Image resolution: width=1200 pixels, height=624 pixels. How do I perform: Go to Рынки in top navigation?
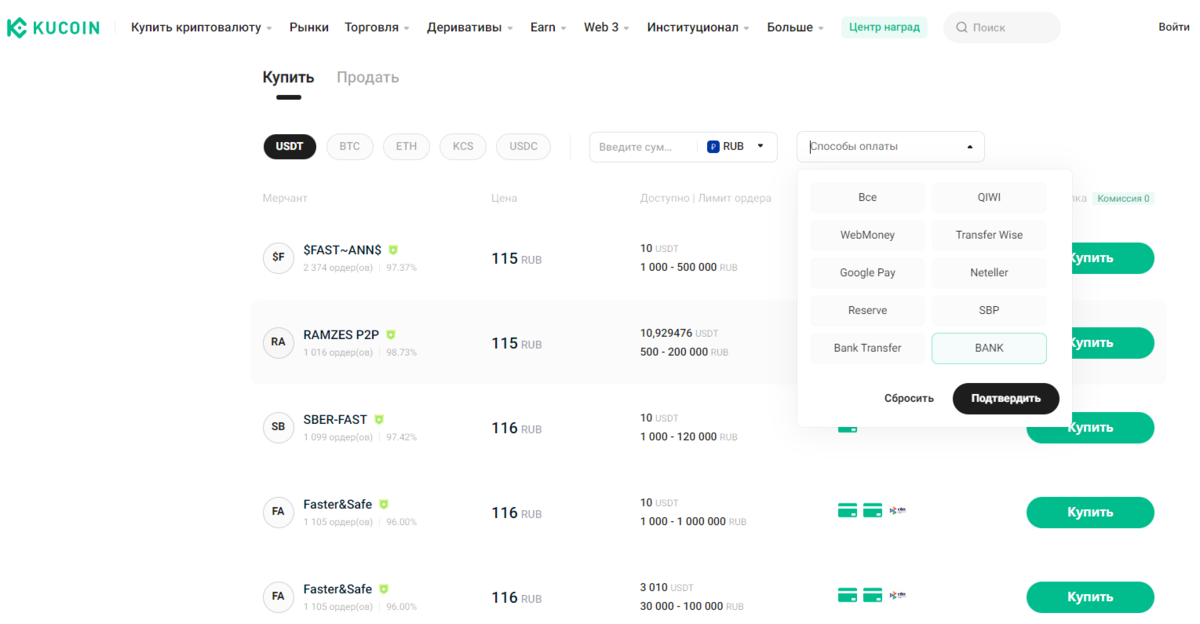(309, 28)
